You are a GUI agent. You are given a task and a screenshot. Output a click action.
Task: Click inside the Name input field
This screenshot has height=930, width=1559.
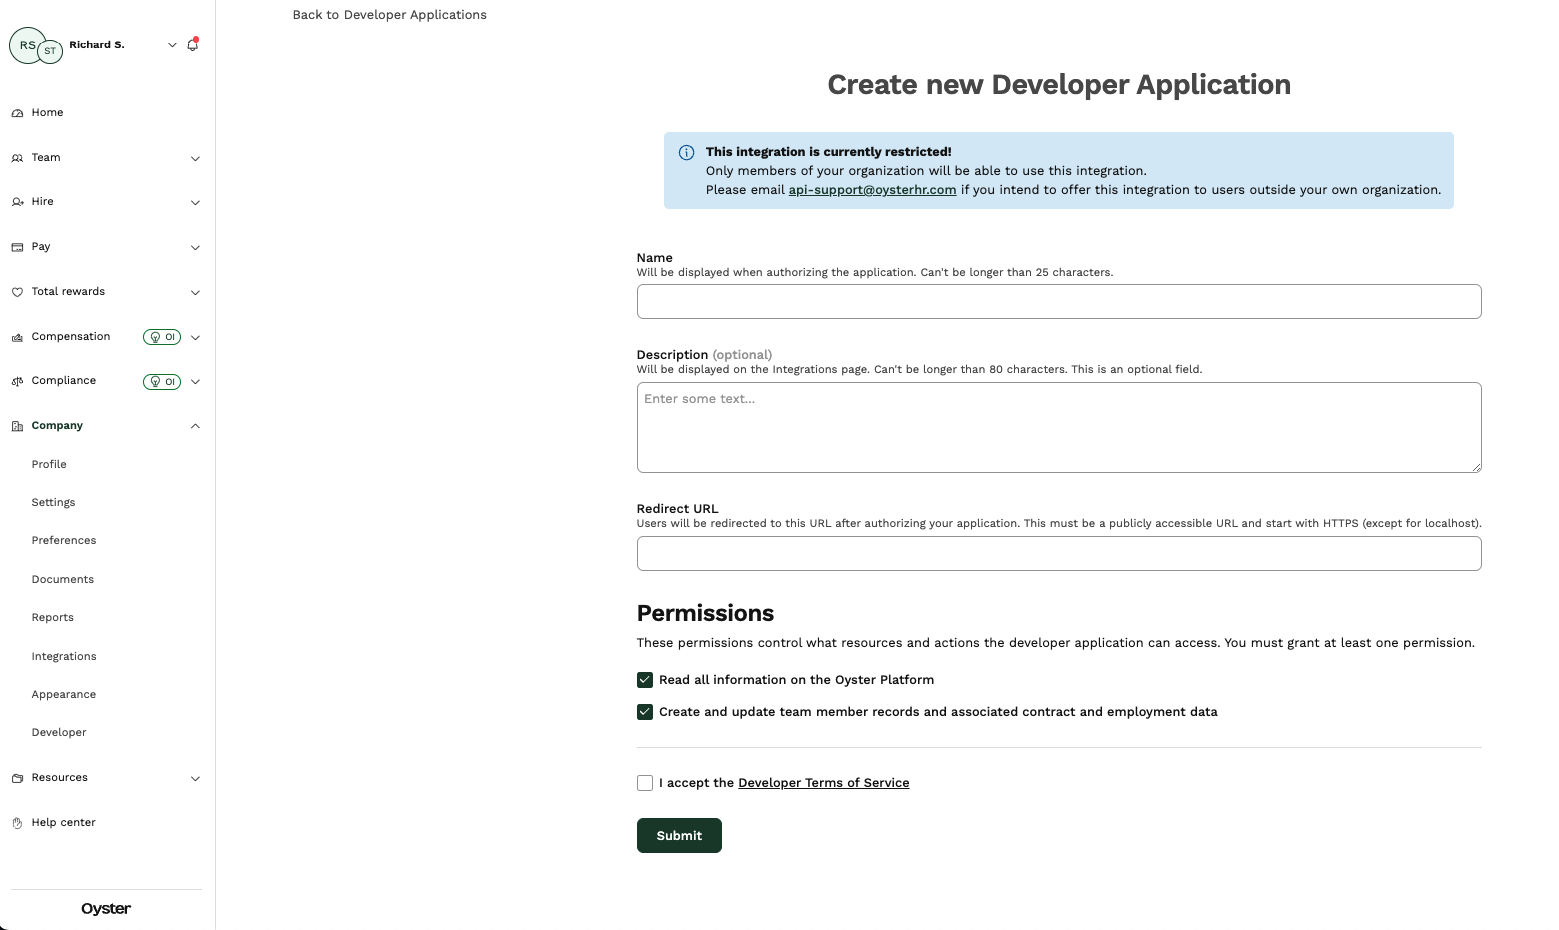1058,301
